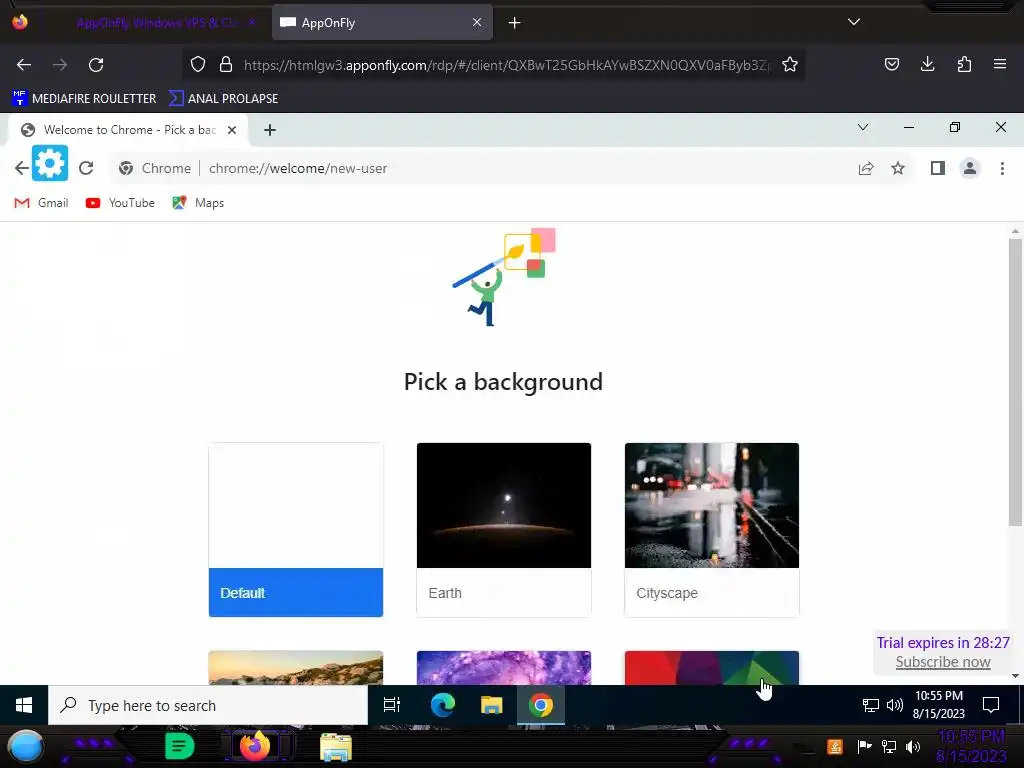Click Type here to search box

pos(208,705)
